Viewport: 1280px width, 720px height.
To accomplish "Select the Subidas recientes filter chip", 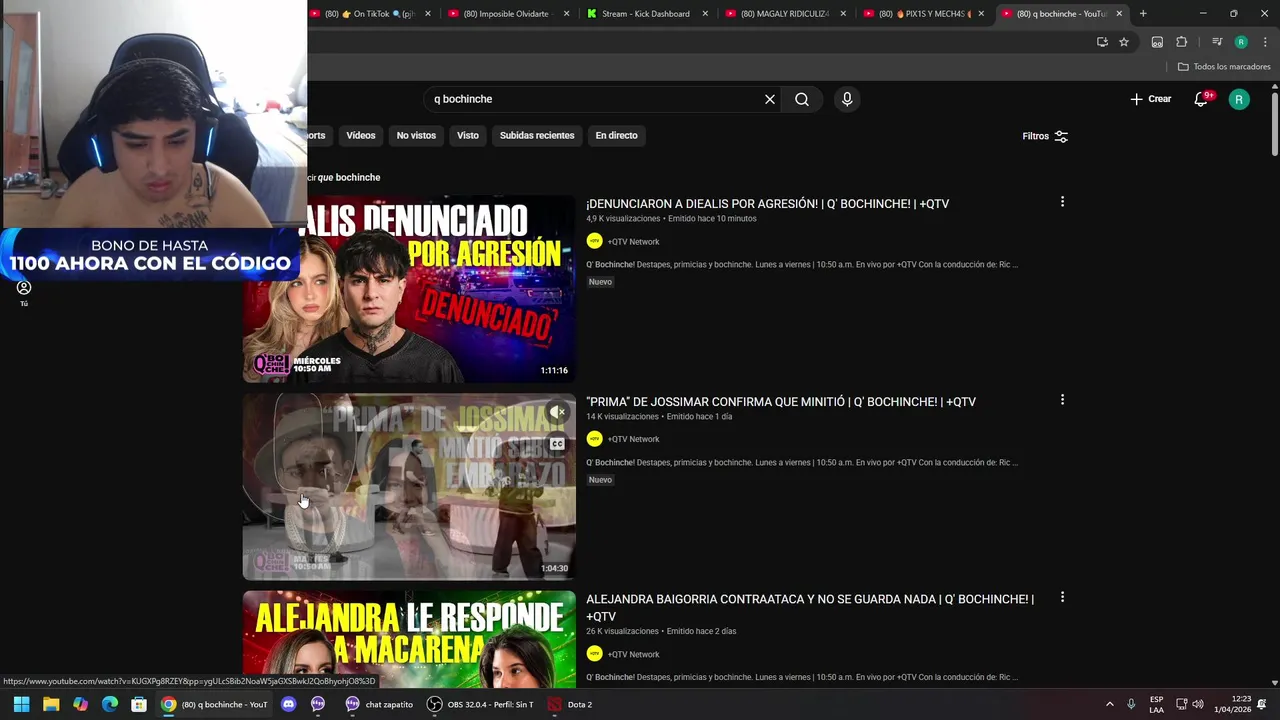I will pyautogui.click(x=537, y=135).
